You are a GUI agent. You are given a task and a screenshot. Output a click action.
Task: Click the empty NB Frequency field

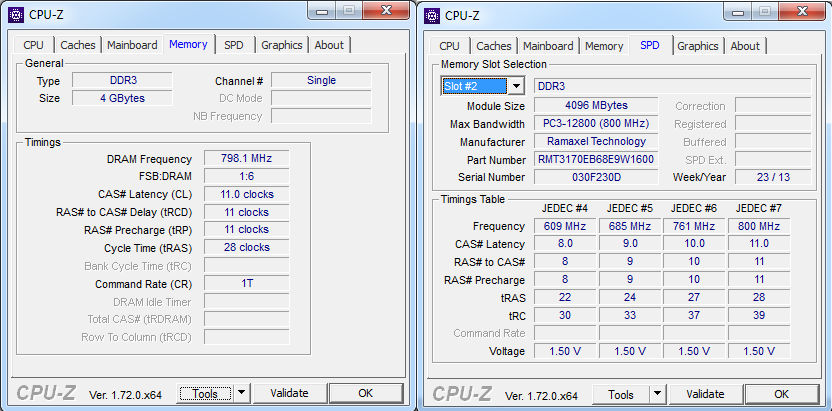coord(321,116)
